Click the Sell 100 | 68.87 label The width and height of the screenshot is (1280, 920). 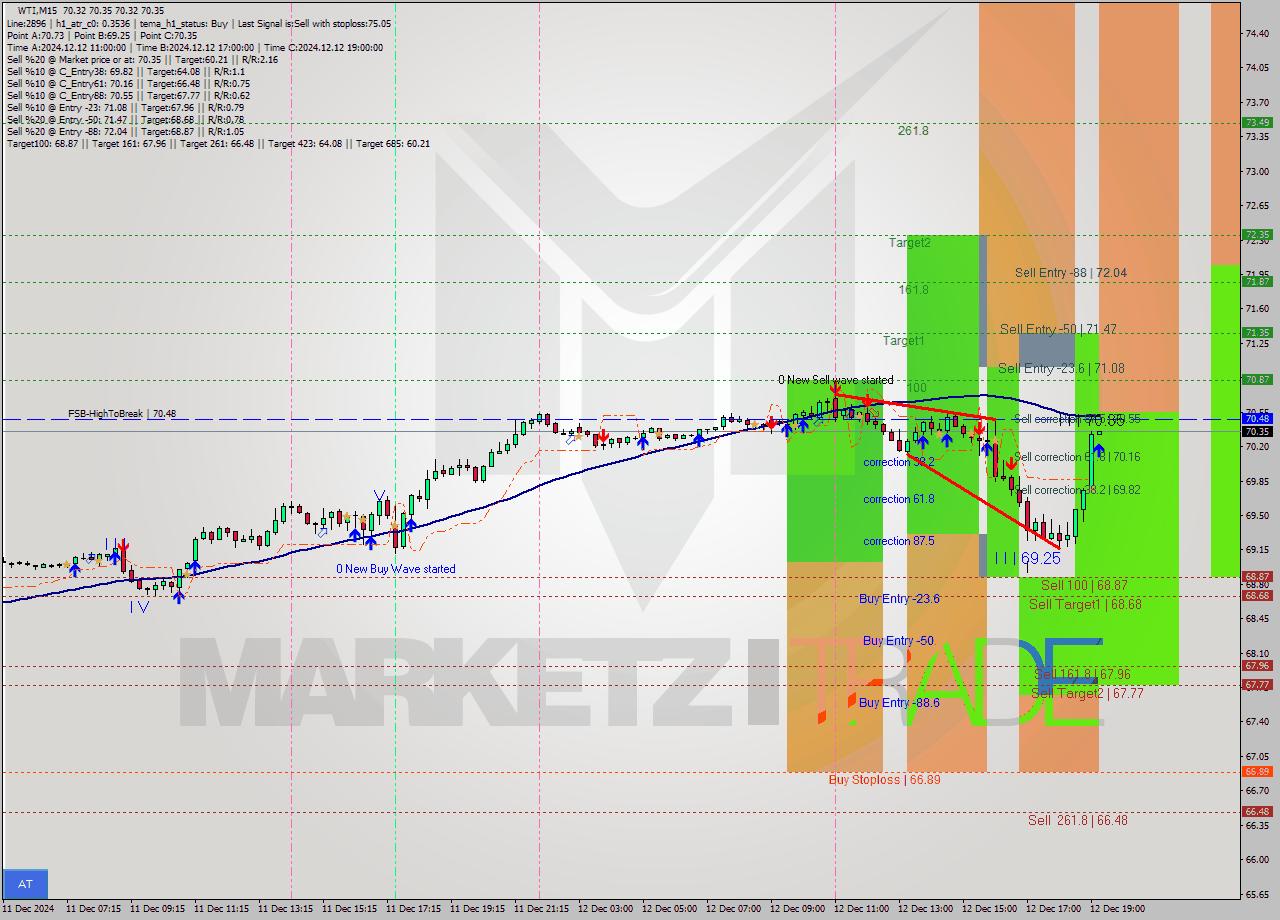click(1084, 585)
